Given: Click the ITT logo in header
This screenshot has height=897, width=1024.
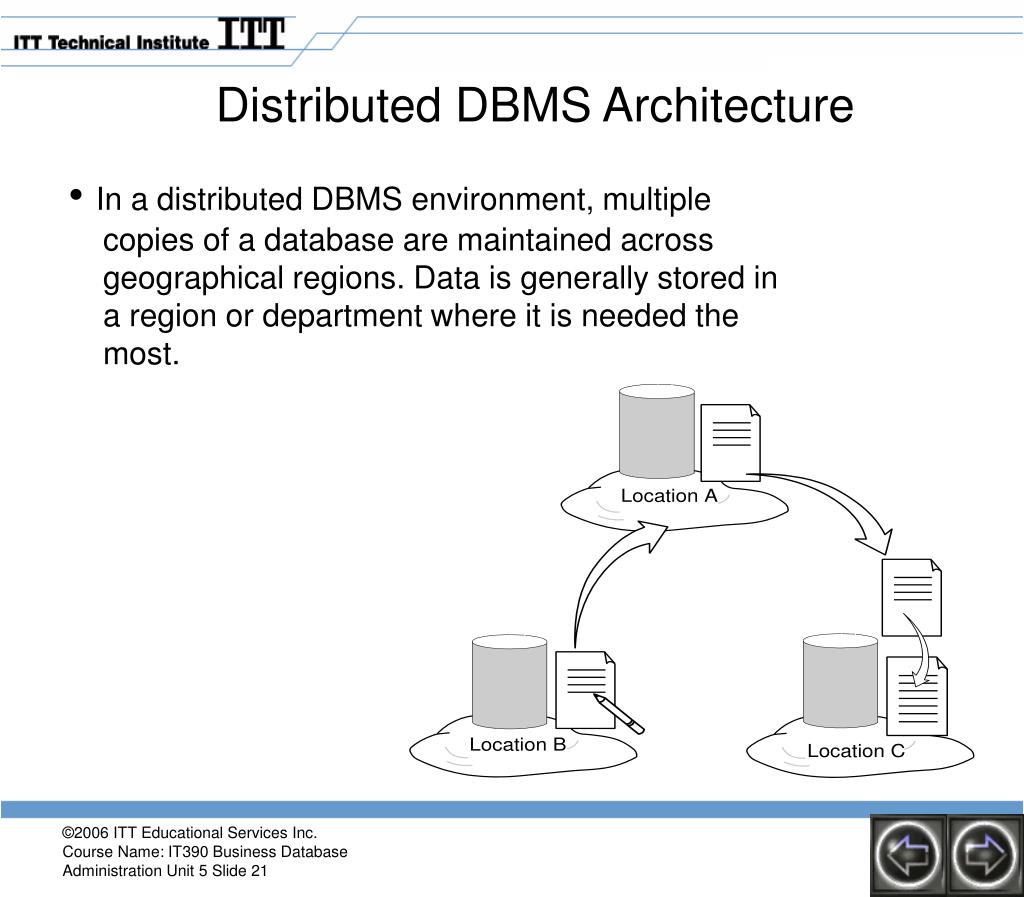Looking at the screenshot, I should coord(251,34).
